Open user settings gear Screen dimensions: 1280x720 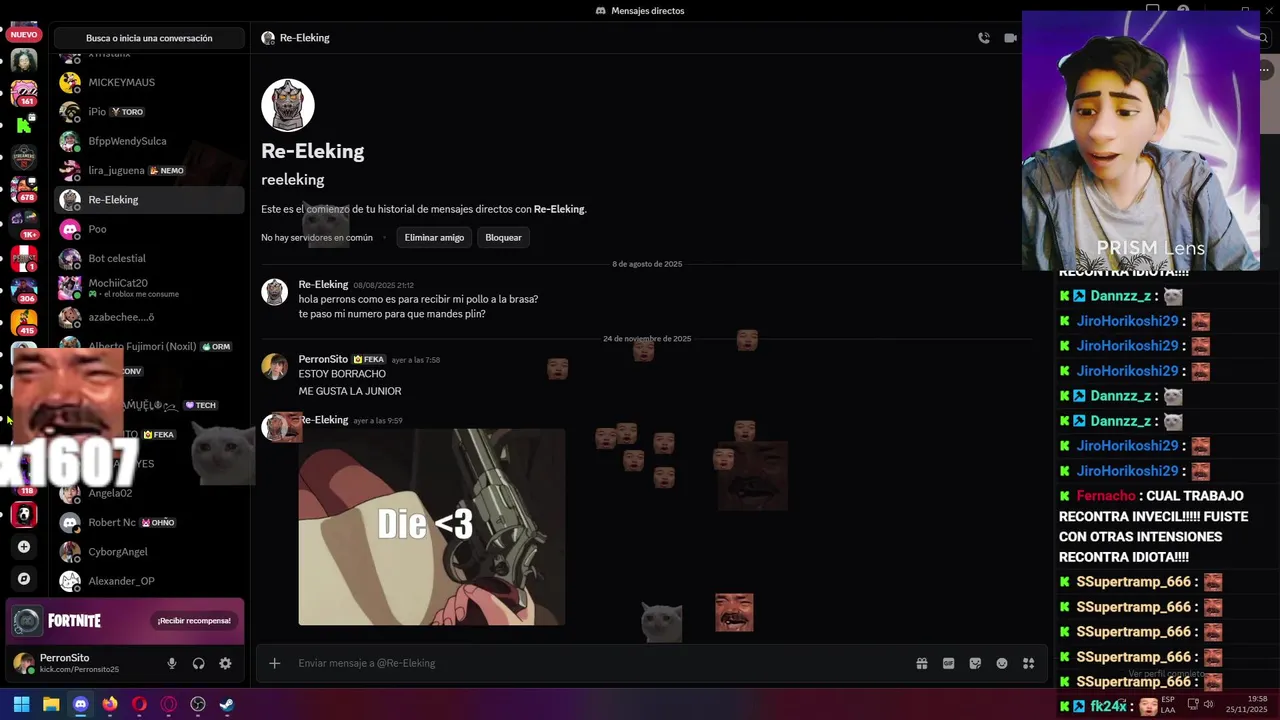click(225, 663)
